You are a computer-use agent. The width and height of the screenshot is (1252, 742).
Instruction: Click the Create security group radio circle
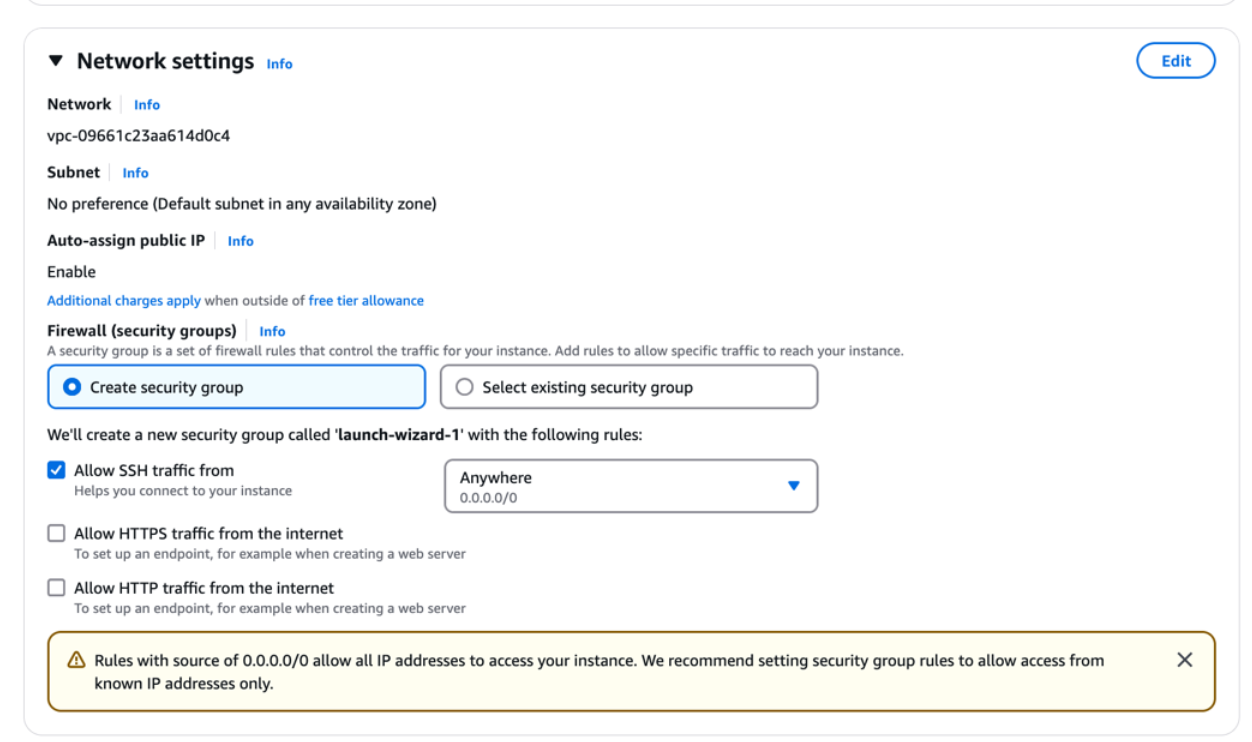[72, 387]
